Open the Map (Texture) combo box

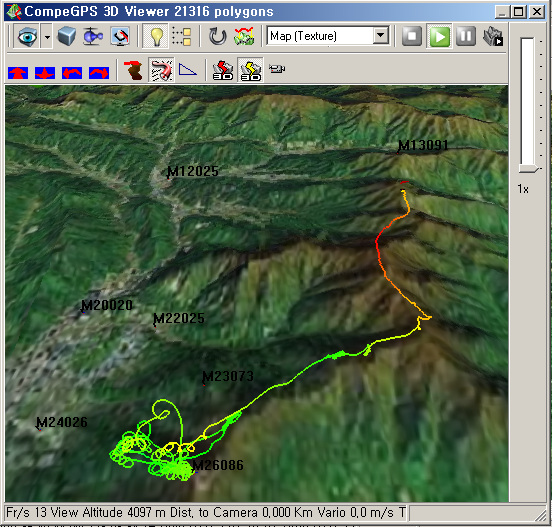click(328, 36)
